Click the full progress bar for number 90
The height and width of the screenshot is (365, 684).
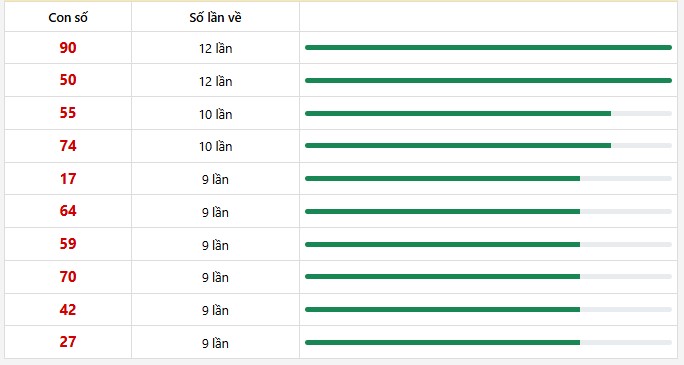488,48
